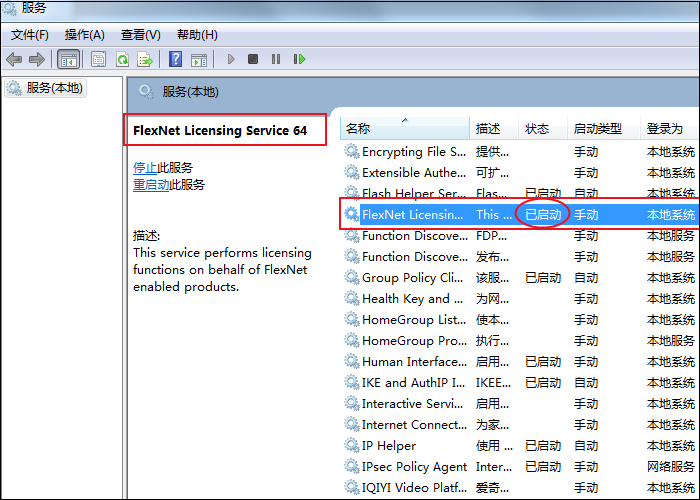Click the Refresh toolbar icon
The width and height of the screenshot is (700, 500).
[x=122, y=59]
